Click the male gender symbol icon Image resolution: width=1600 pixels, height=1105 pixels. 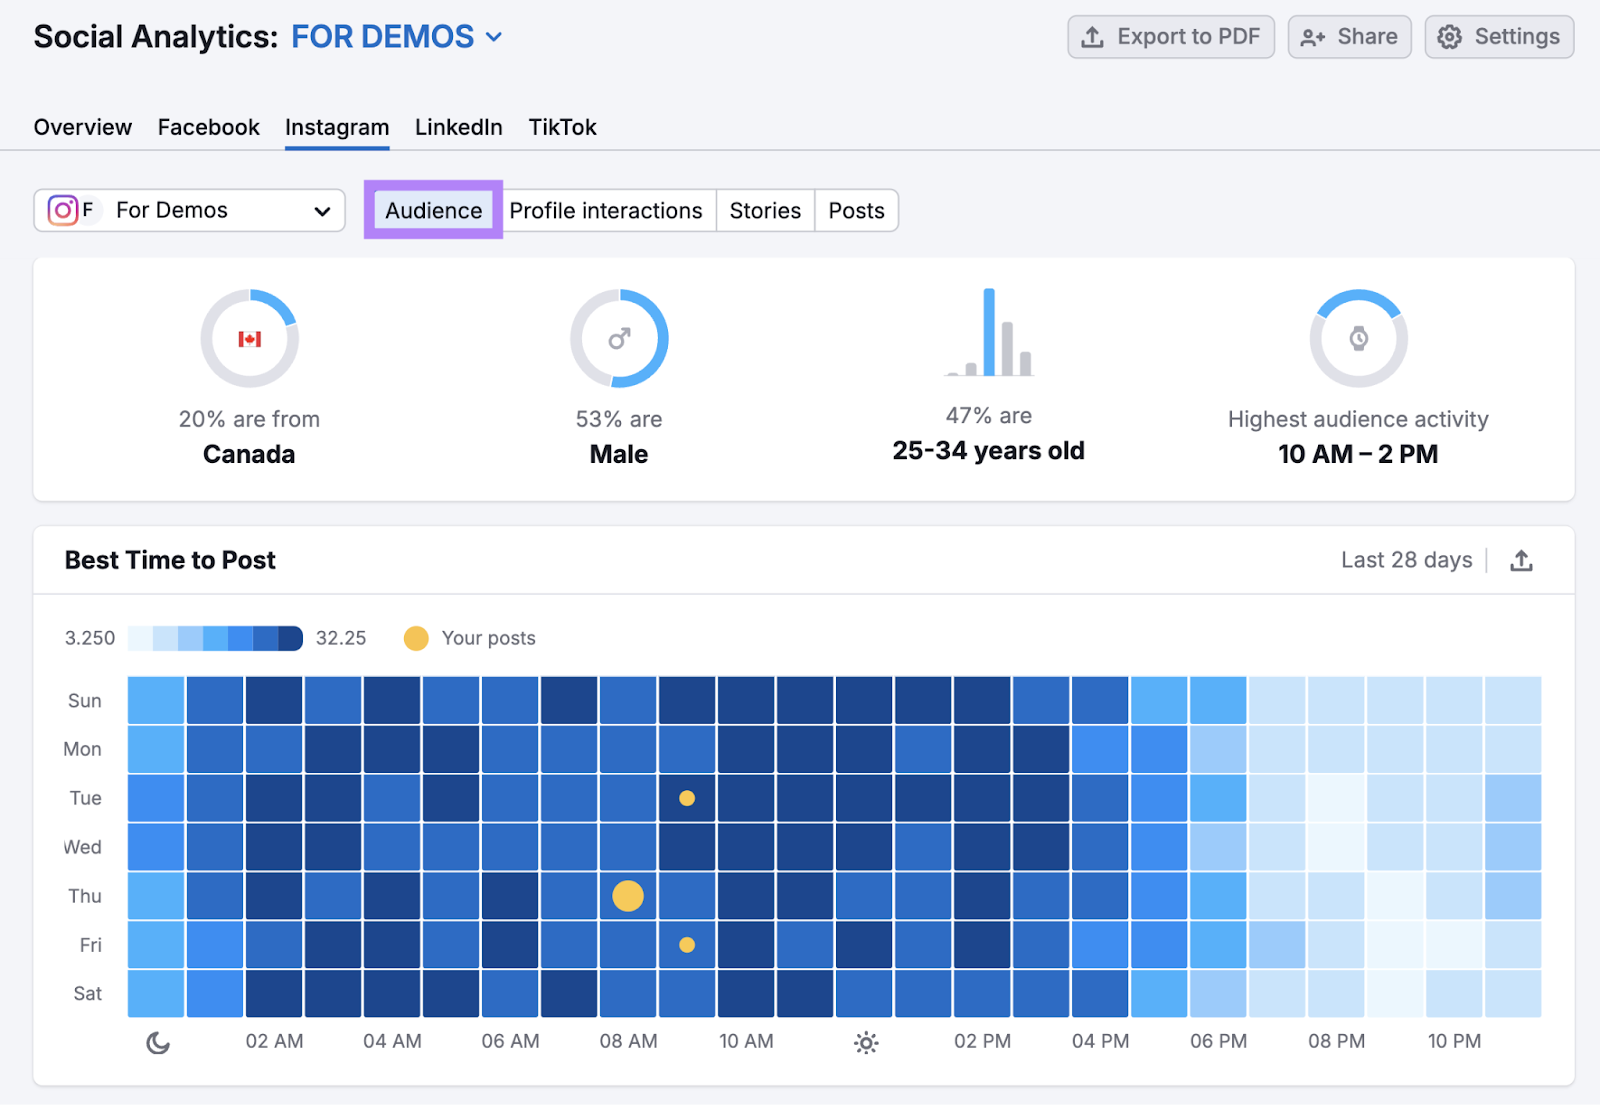click(x=619, y=339)
